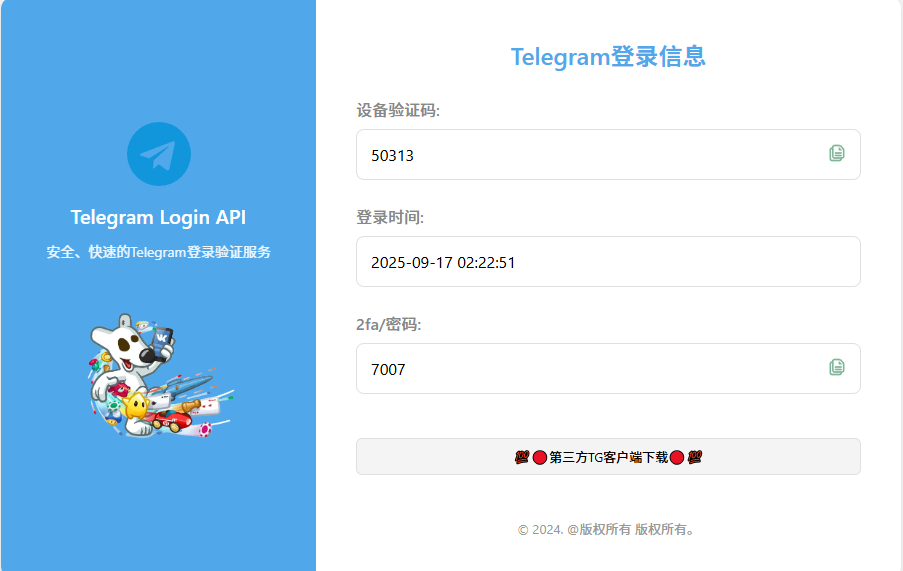Click the Telegram登录信息 heading
Screen dimensions: 903x571
[608, 56]
